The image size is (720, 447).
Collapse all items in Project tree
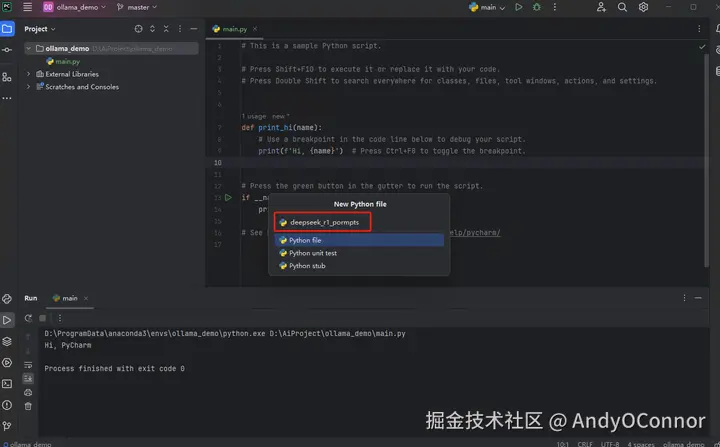click(166, 28)
